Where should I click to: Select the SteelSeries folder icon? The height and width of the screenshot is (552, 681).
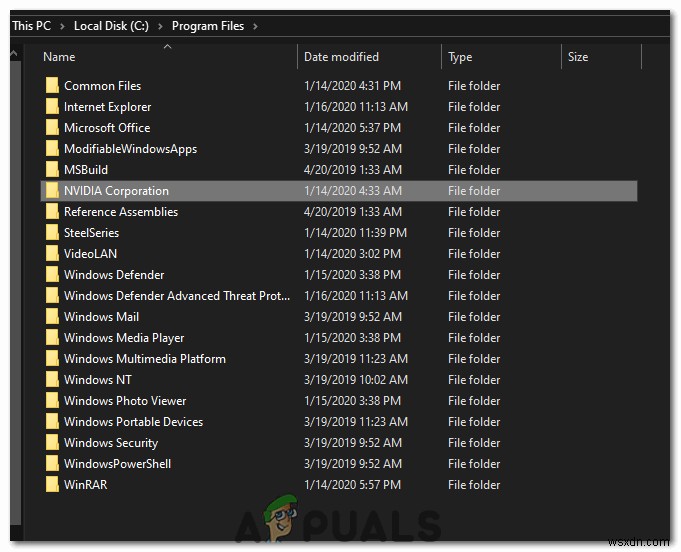[x=52, y=232]
